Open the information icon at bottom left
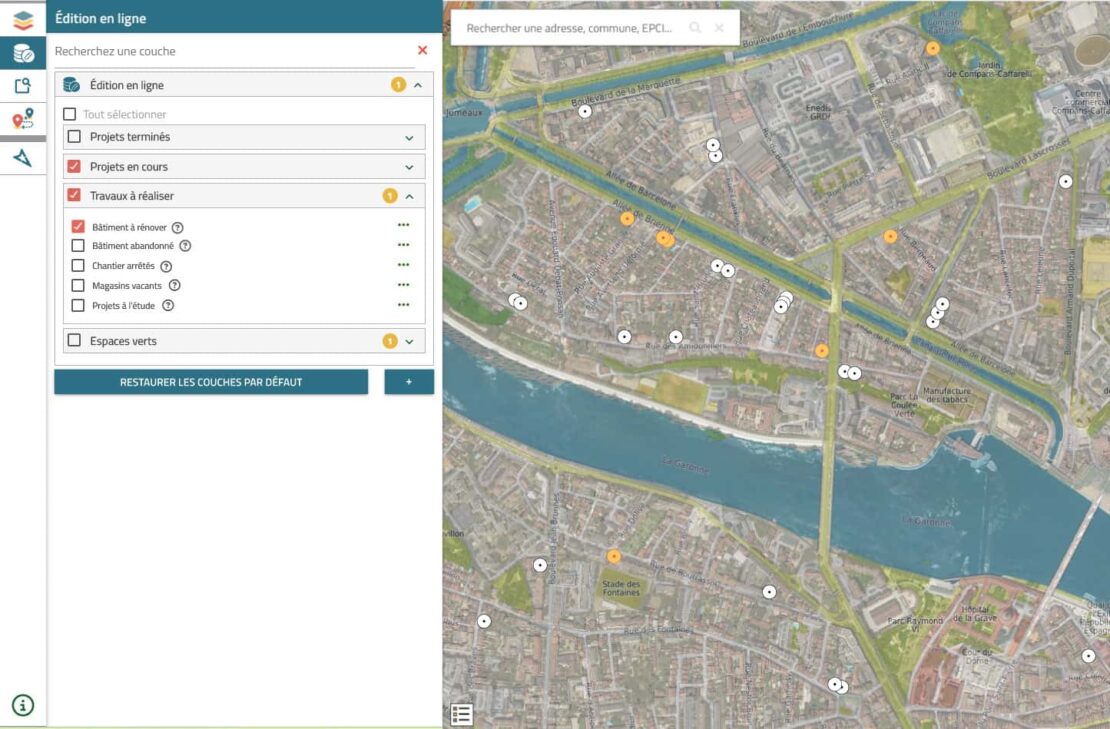 (22, 705)
